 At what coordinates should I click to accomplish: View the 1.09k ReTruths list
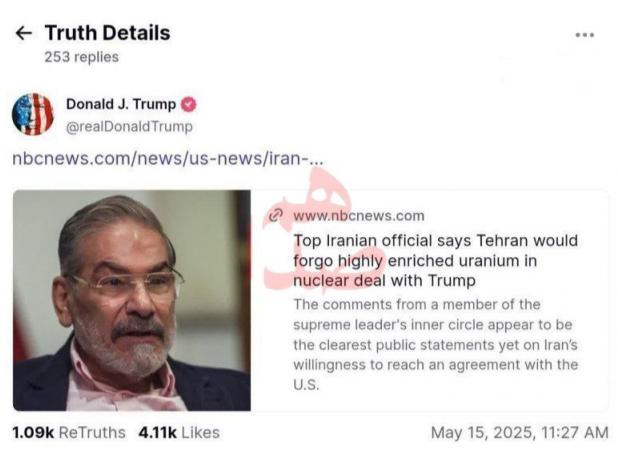(69, 432)
